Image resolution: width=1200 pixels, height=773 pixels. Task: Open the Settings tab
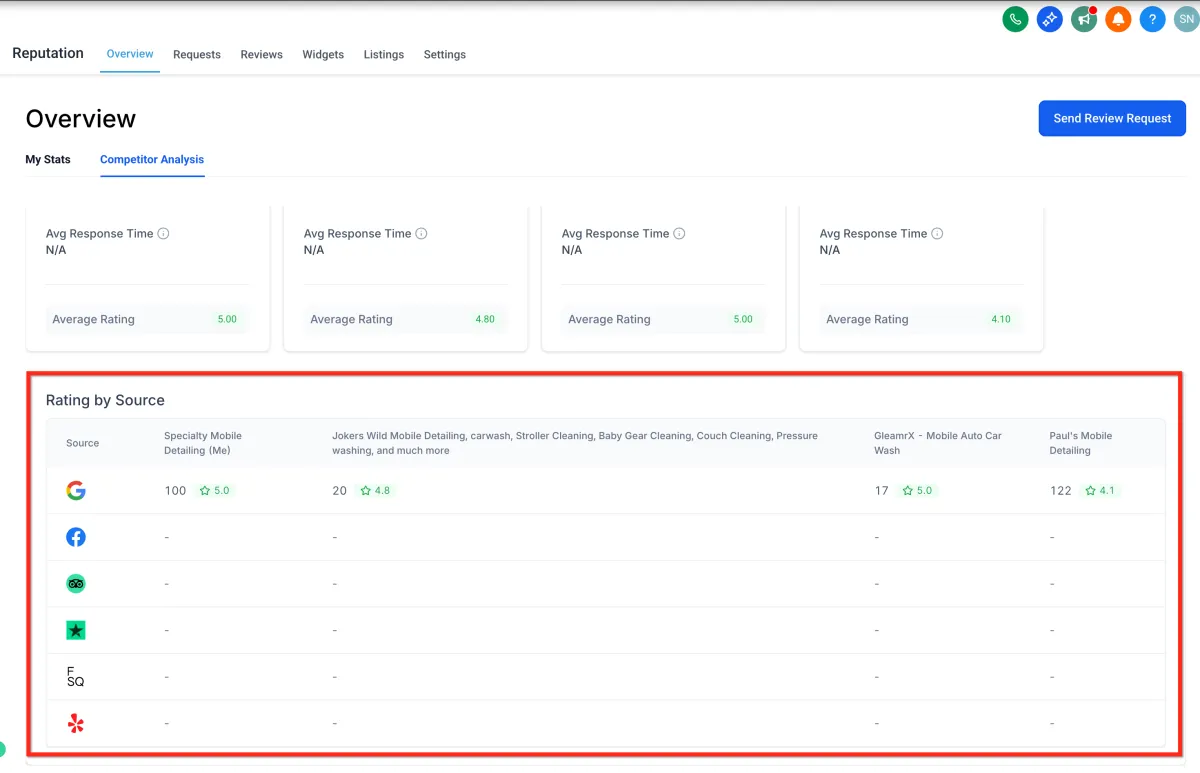[445, 55]
